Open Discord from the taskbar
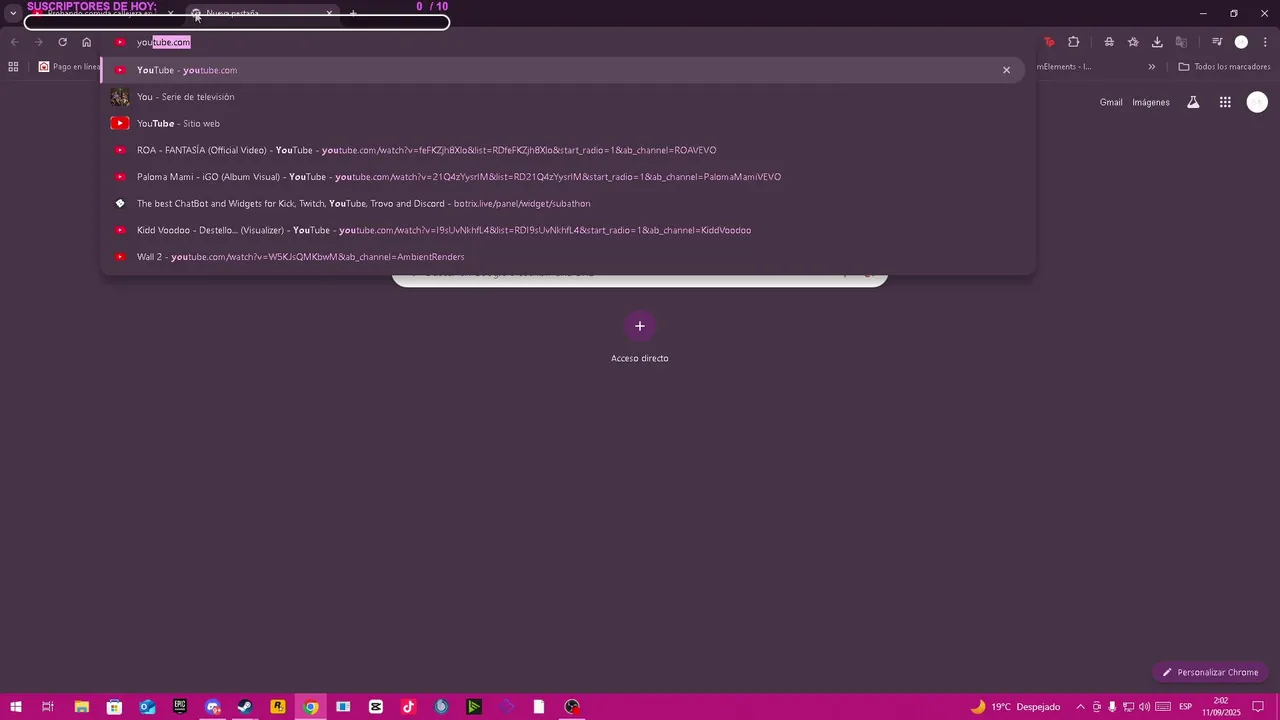Image resolution: width=1280 pixels, height=720 pixels. [x=213, y=707]
